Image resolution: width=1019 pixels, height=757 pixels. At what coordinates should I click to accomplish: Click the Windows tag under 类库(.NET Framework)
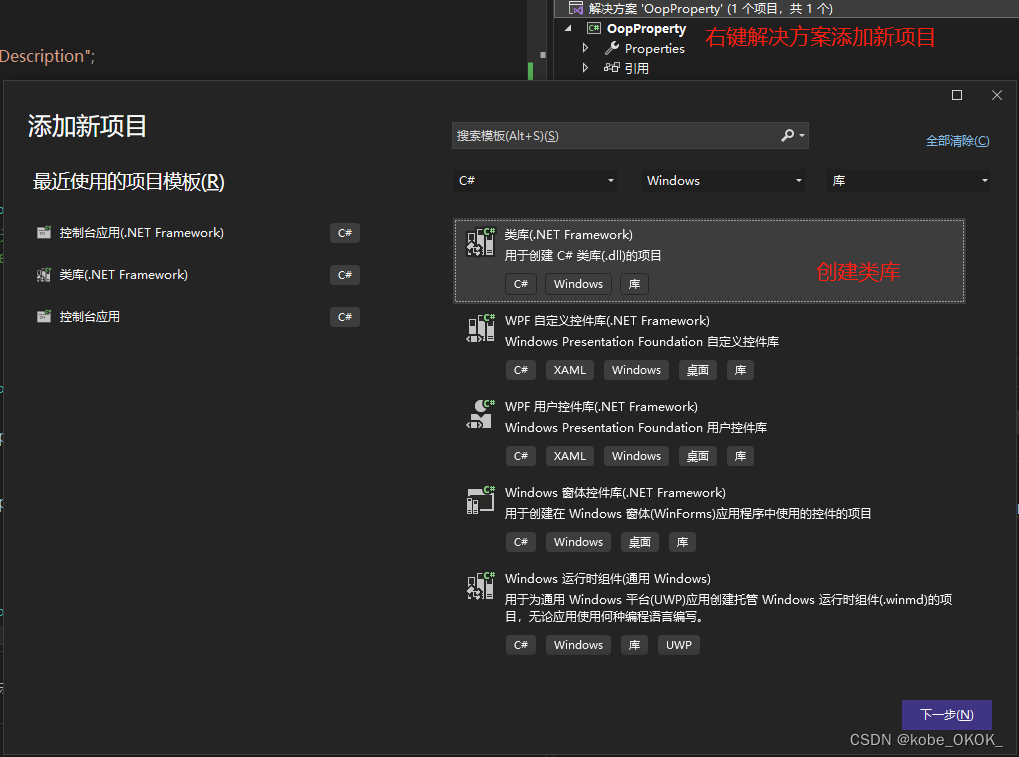pos(578,284)
